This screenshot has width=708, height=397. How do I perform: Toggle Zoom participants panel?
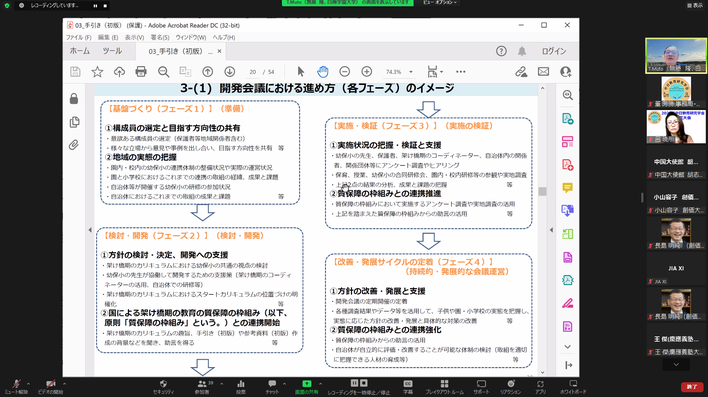click(x=202, y=387)
